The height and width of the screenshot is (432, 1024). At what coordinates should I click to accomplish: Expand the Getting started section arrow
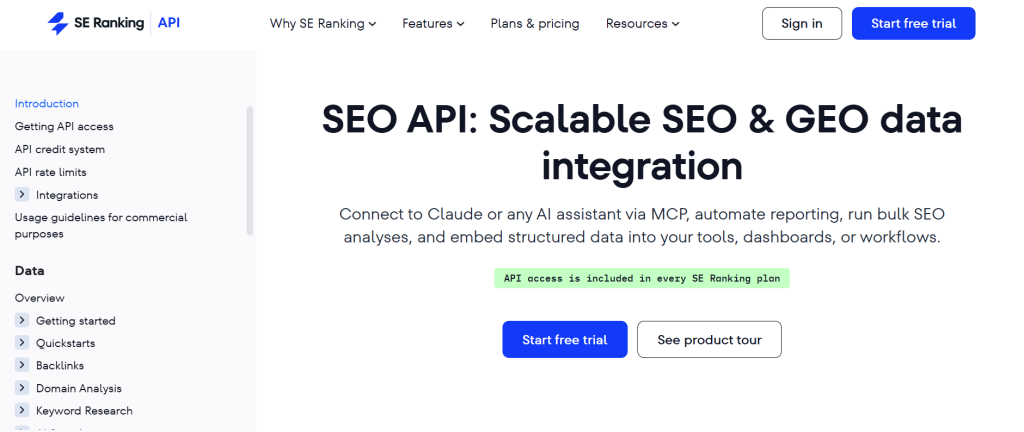[x=22, y=320]
